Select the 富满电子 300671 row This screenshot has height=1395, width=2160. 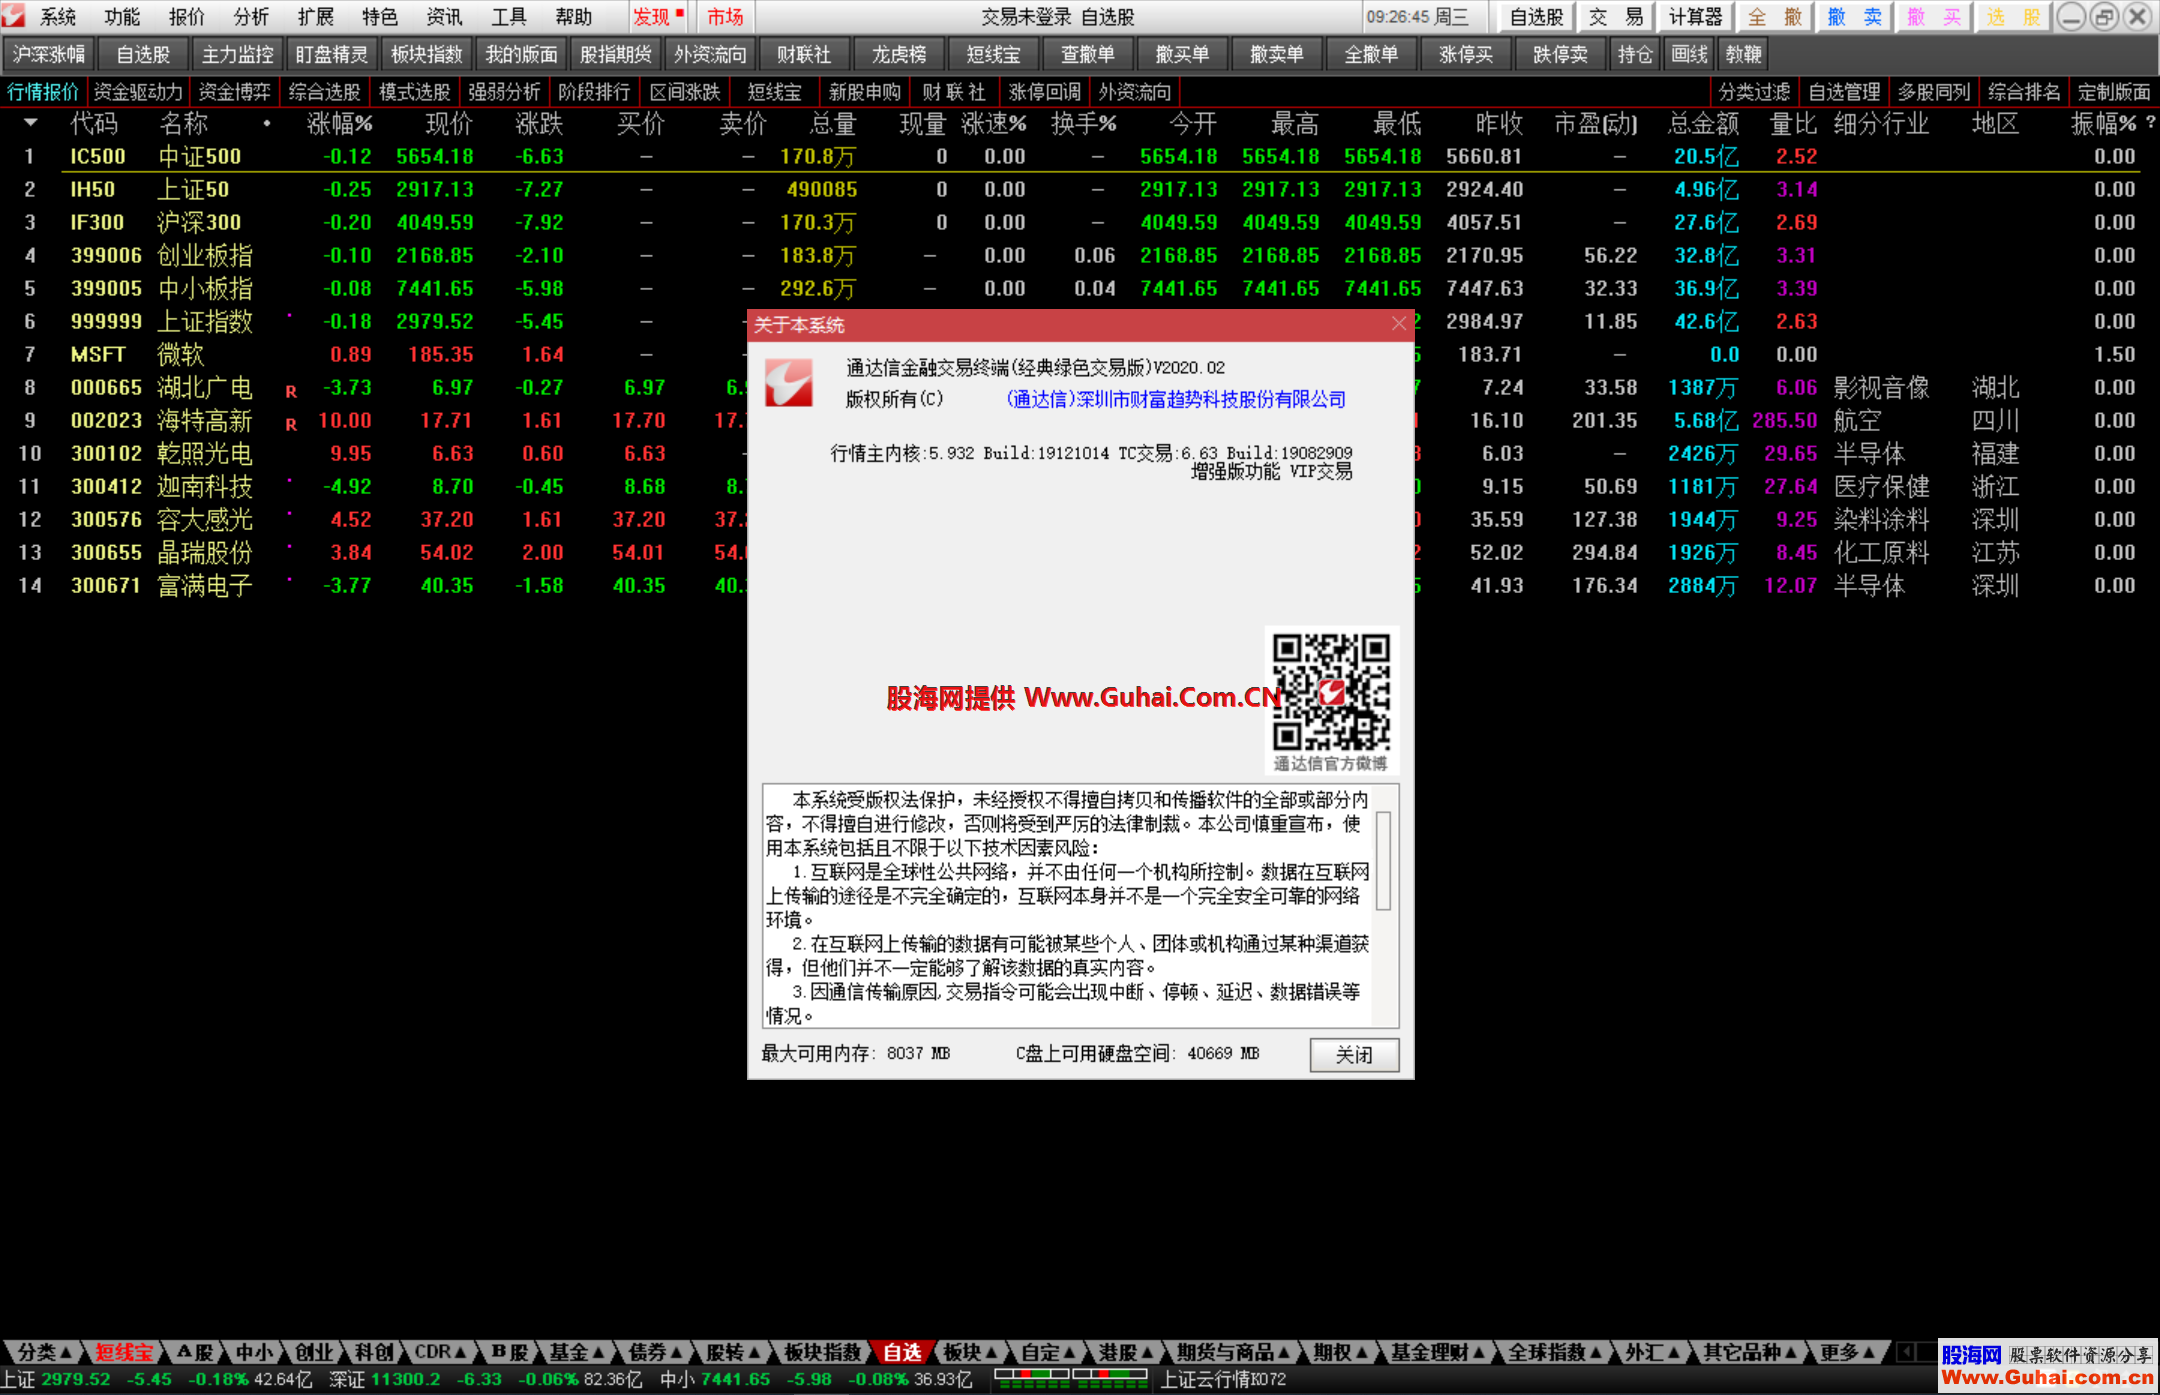[1080, 585]
